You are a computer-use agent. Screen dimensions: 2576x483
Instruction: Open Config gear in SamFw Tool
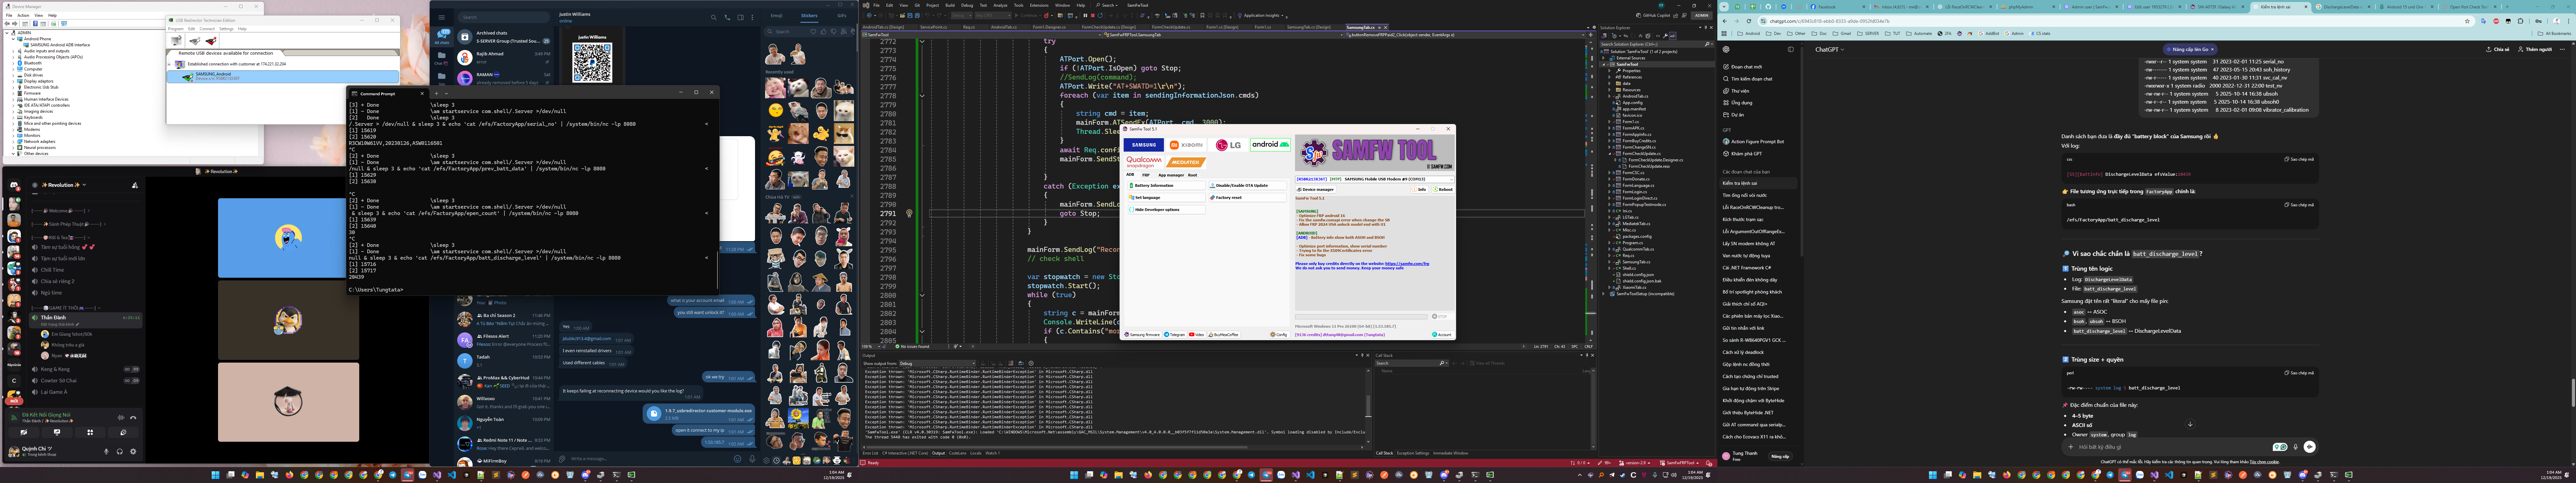pos(1280,335)
